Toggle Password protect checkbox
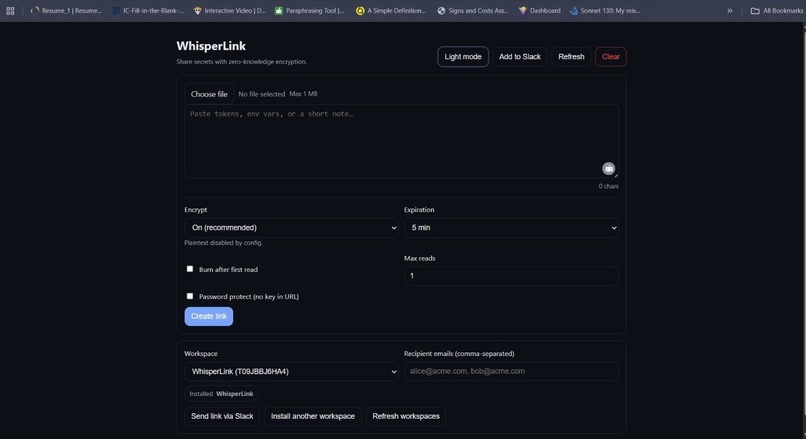 [x=190, y=296]
